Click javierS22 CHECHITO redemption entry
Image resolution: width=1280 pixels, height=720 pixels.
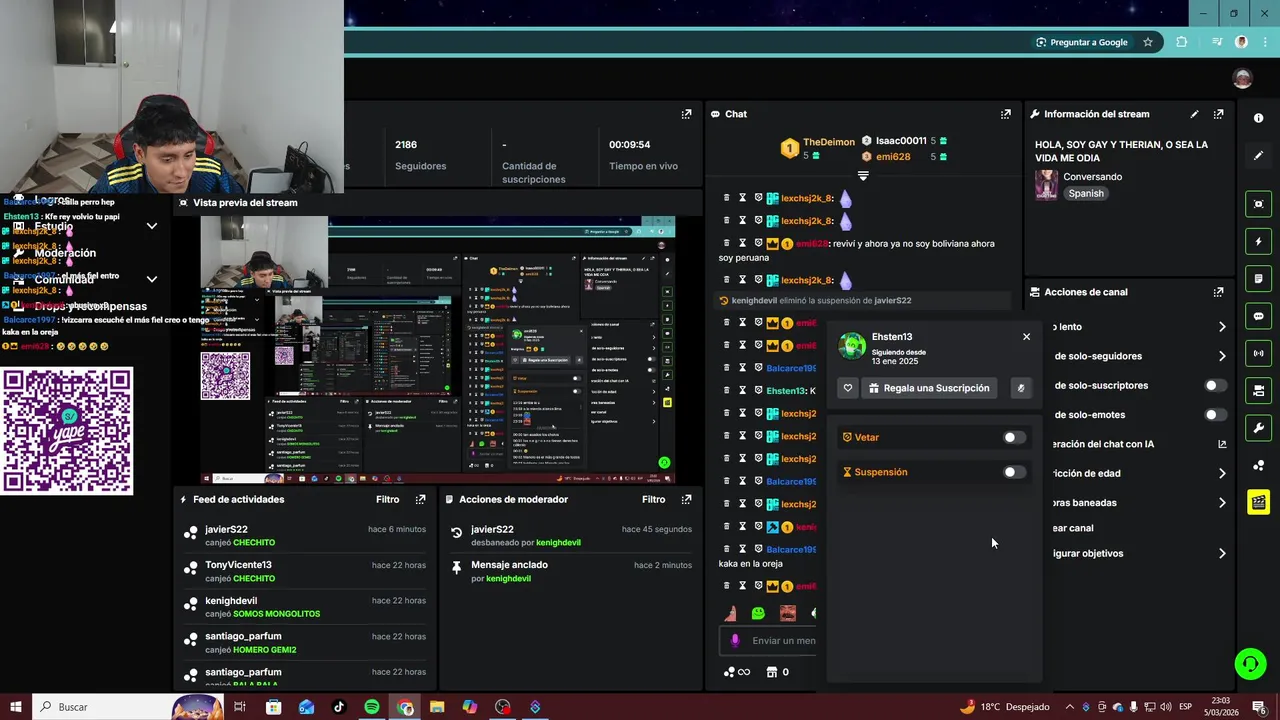coord(306,536)
